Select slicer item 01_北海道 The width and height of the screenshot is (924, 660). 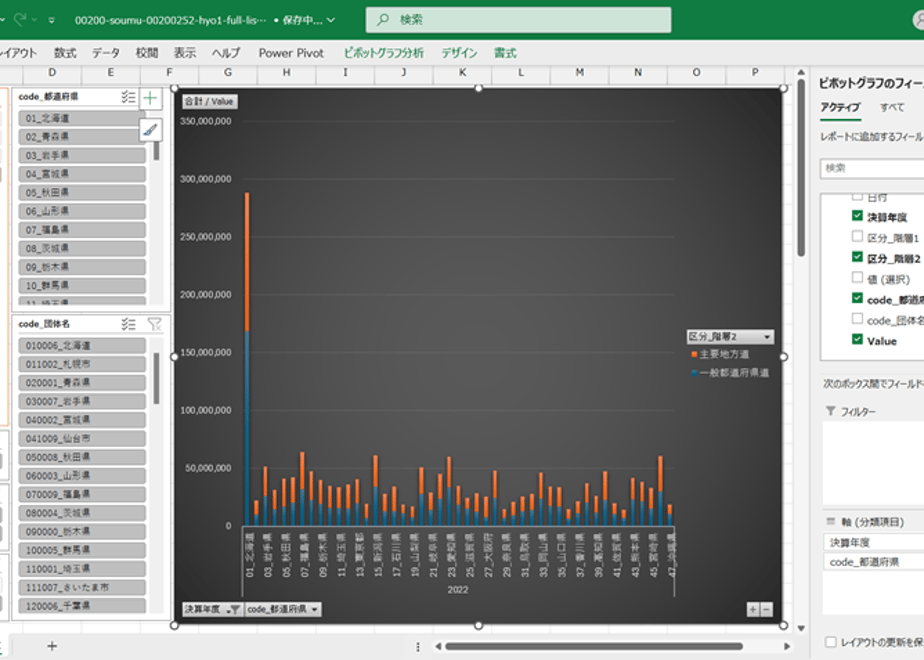click(x=82, y=118)
